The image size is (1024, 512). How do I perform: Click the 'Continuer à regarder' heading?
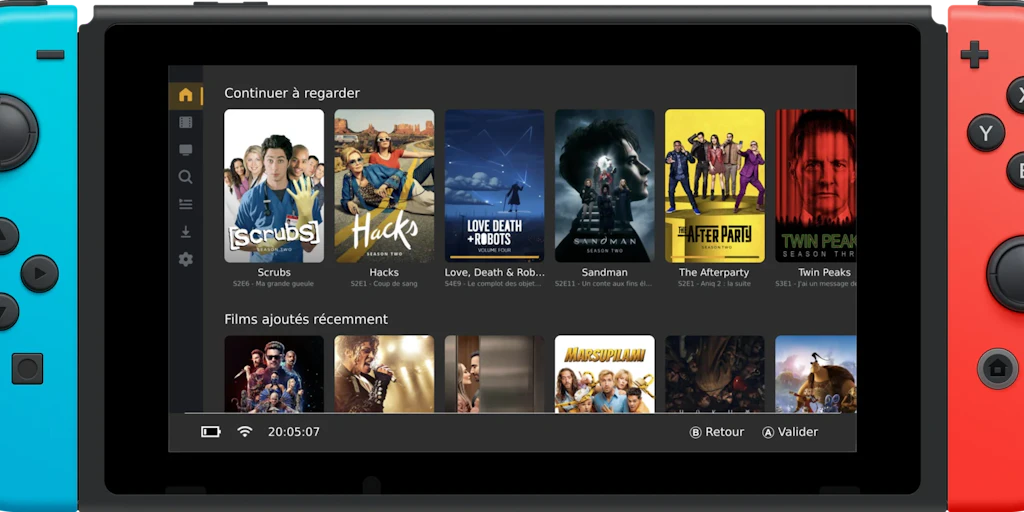292,93
